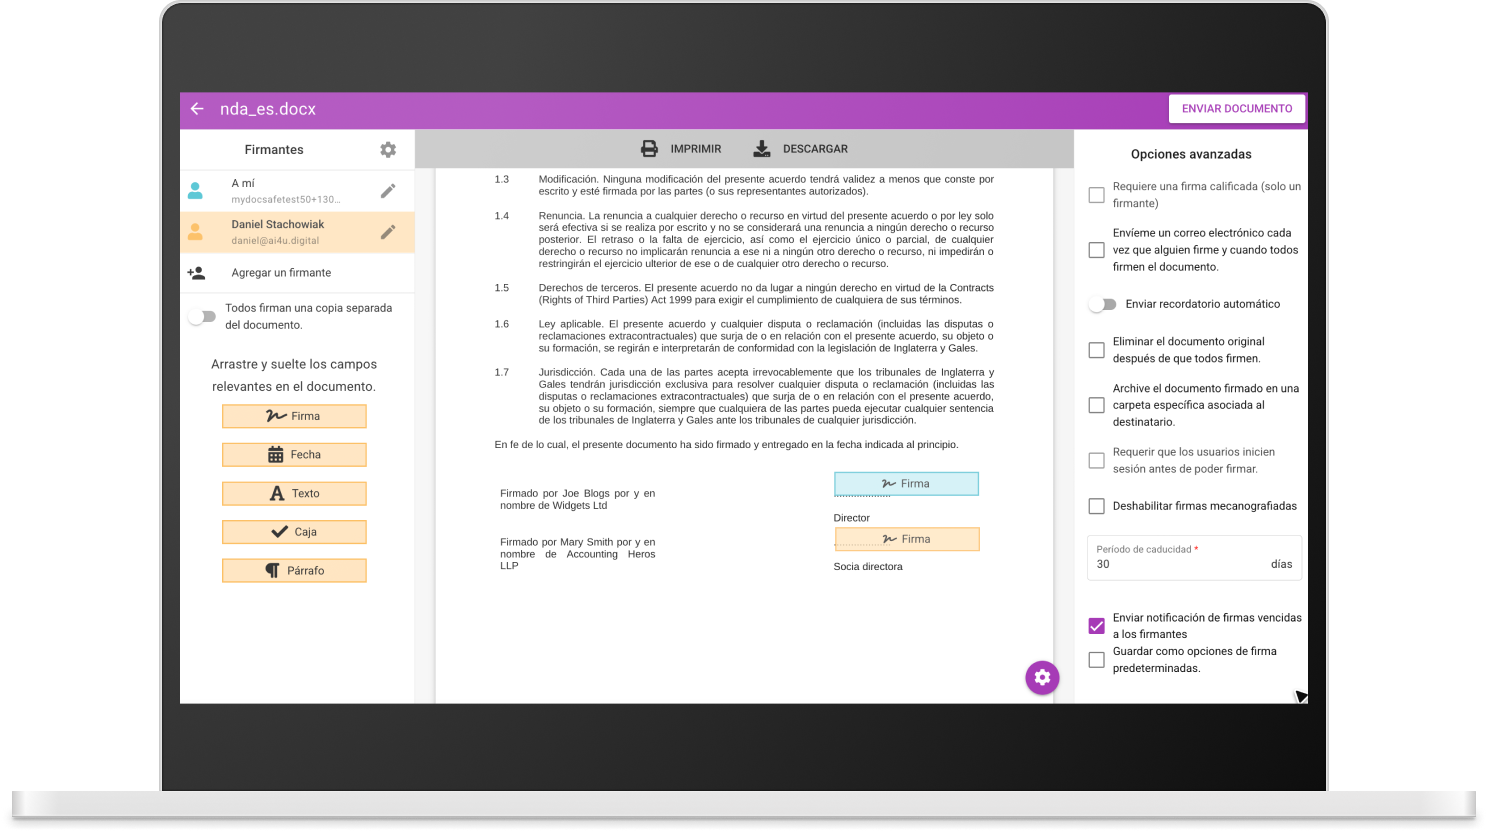Open the Firmantes settings gear
This screenshot has height=831, width=1488.
388,149
